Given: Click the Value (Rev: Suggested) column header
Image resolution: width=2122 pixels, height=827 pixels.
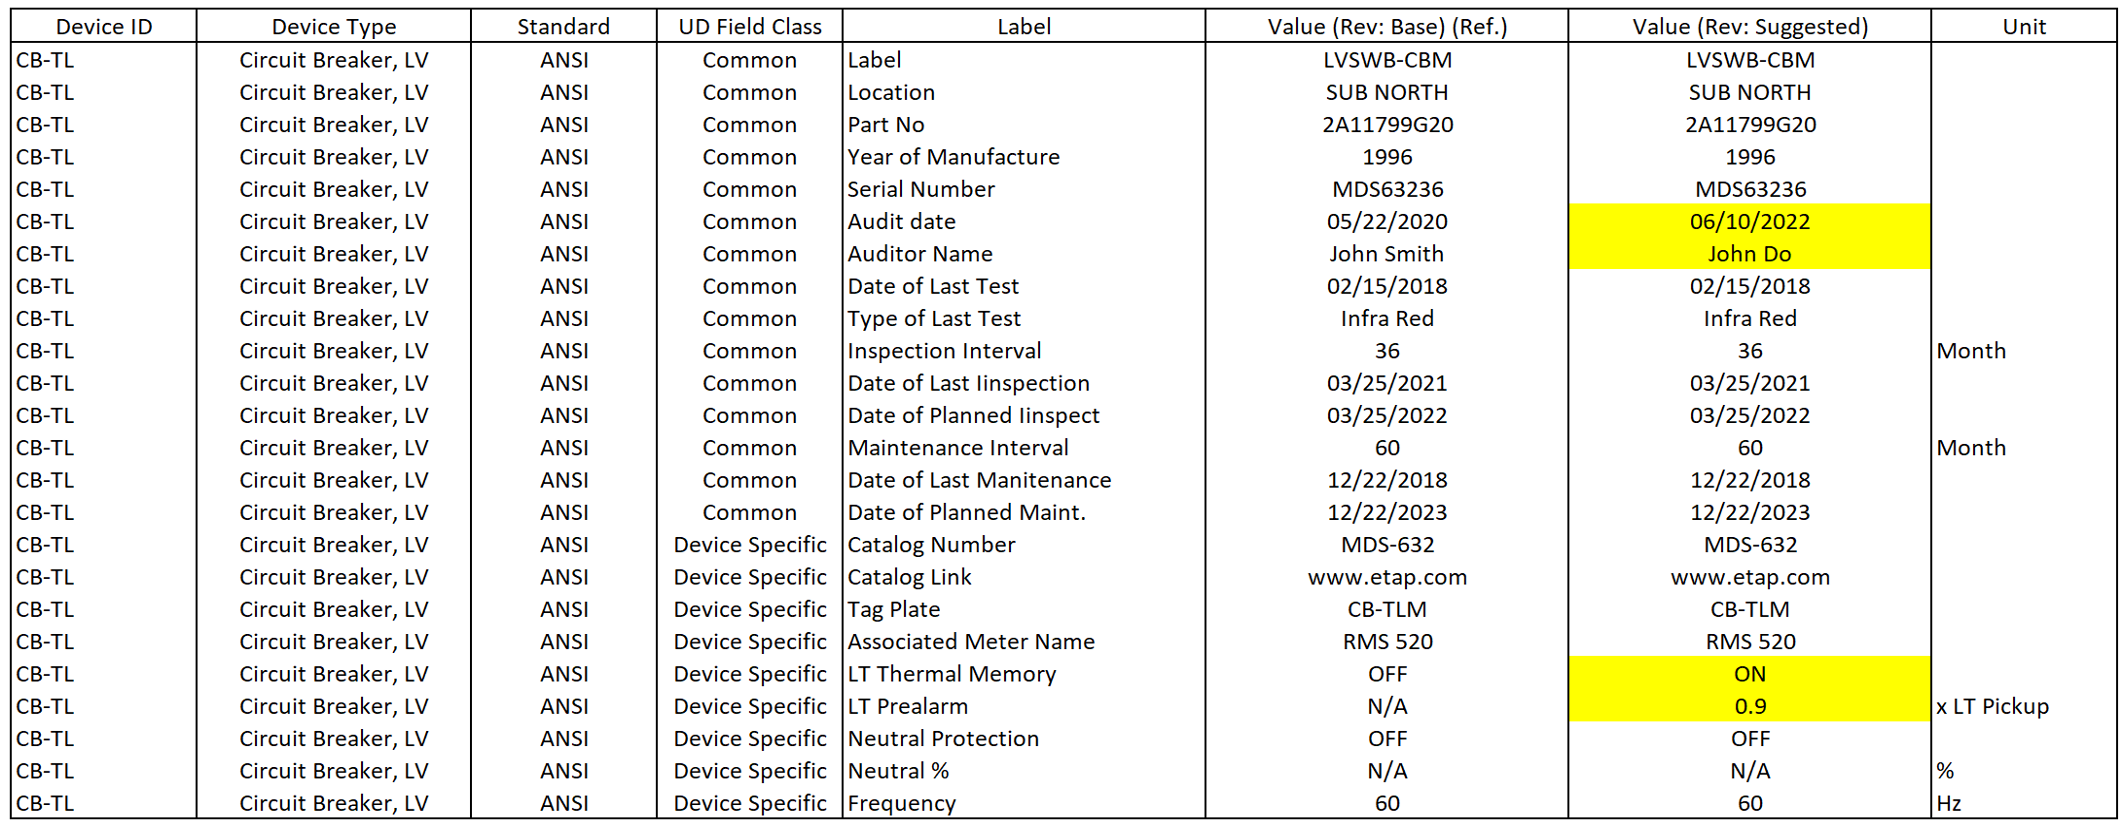Looking at the screenshot, I should pos(1749,27).
